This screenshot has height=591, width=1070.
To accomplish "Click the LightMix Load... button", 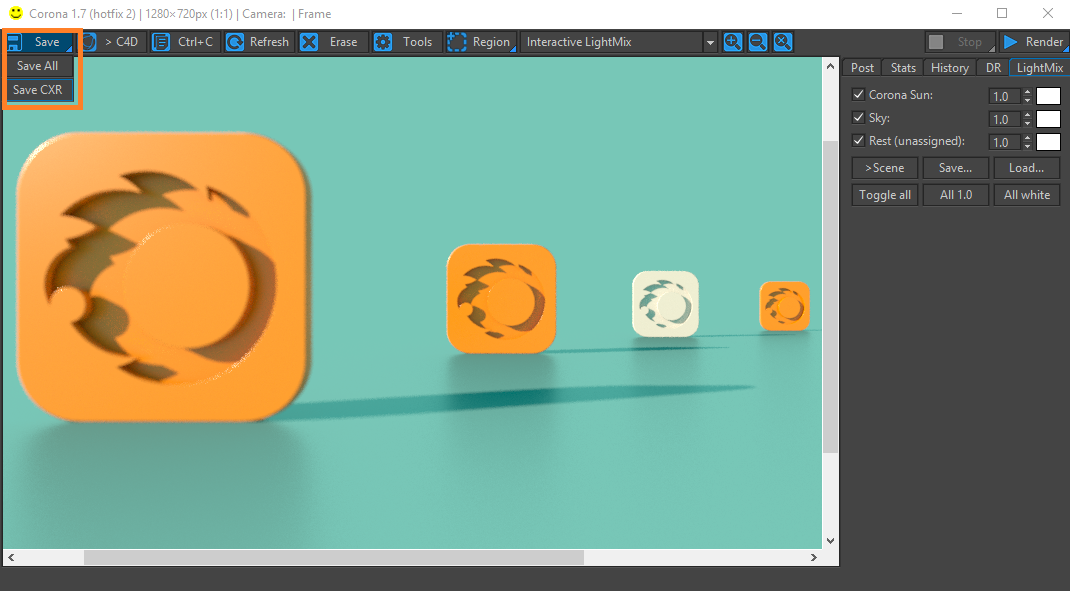I will (1026, 168).
